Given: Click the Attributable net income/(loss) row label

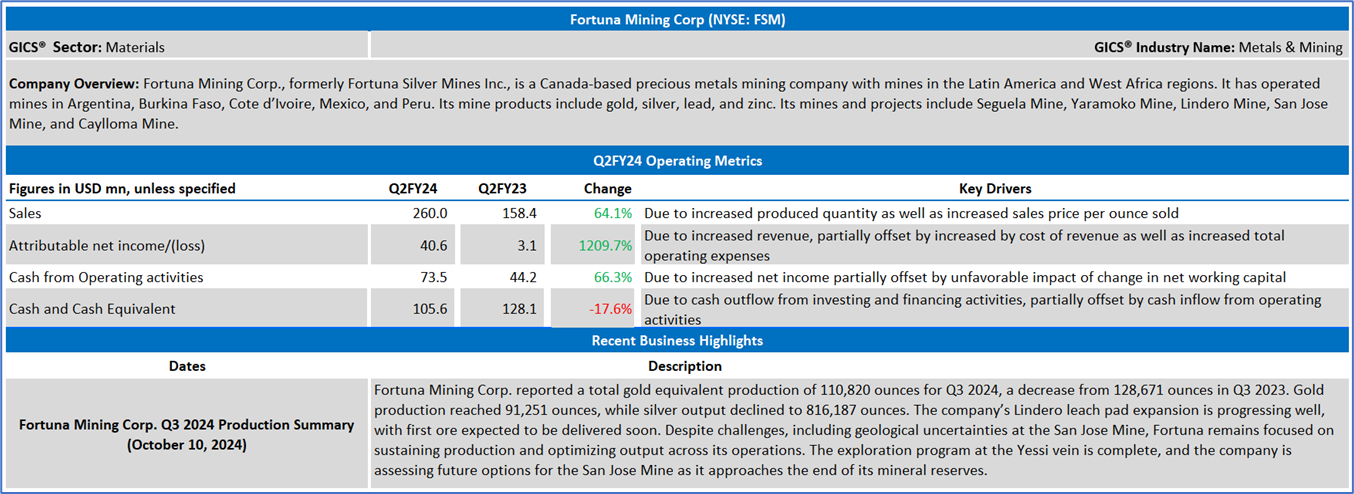Looking at the screenshot, I should [x=105, y=245].
